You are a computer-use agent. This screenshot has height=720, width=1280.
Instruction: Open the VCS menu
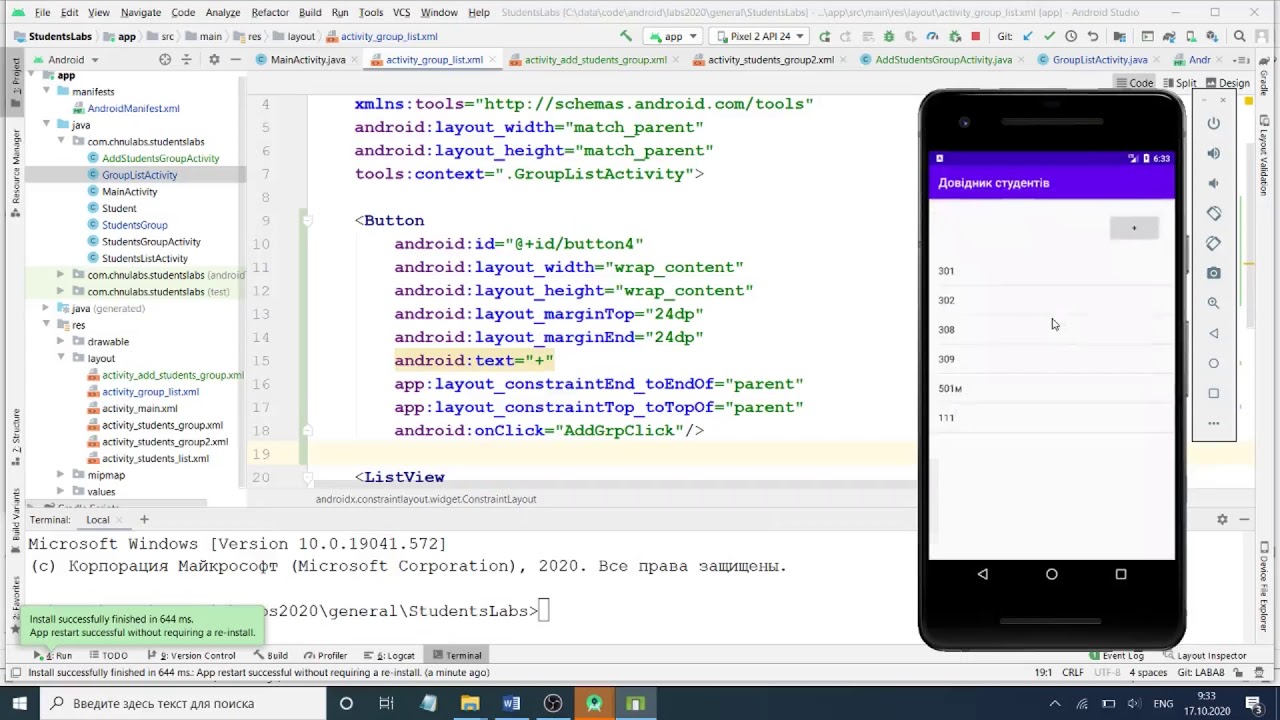click(x=401, y=12)
